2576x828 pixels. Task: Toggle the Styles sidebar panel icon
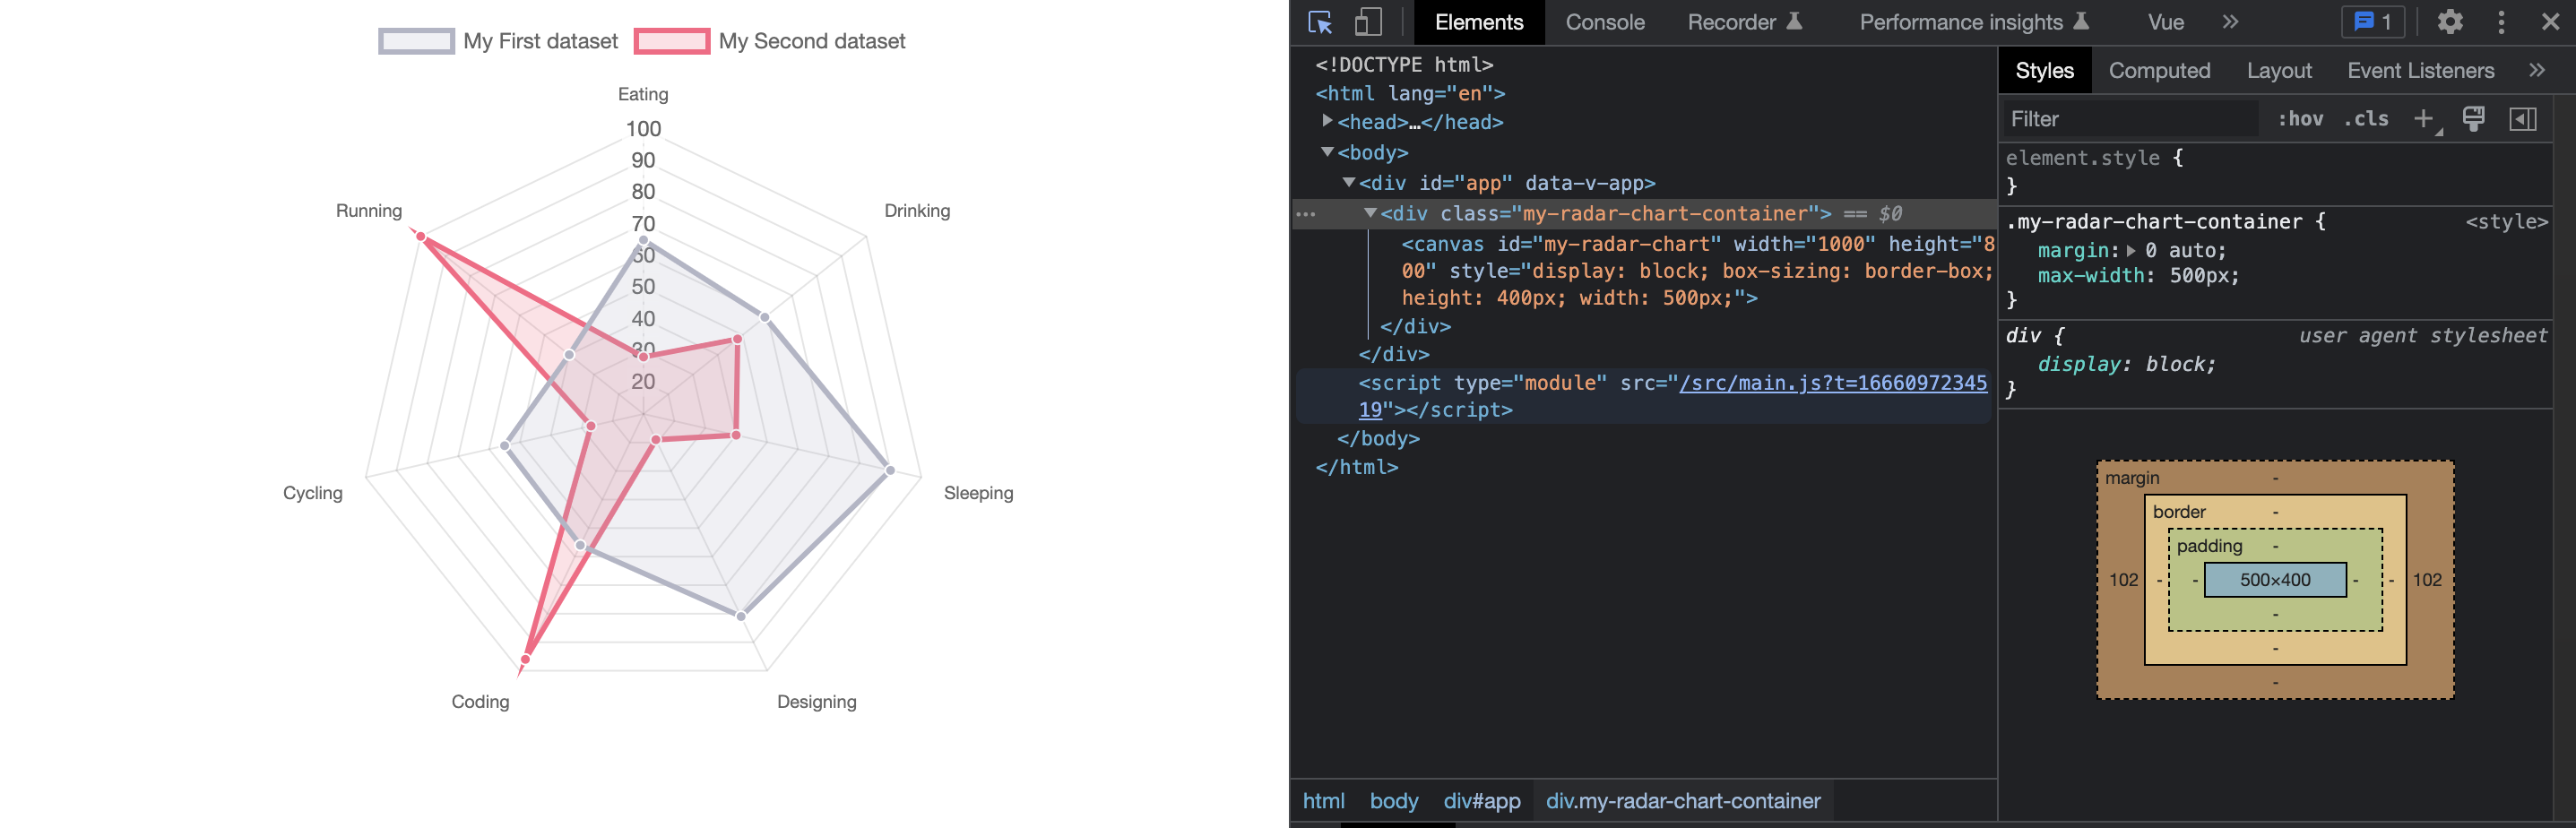pyautogui.click(x=2524, y=118)
